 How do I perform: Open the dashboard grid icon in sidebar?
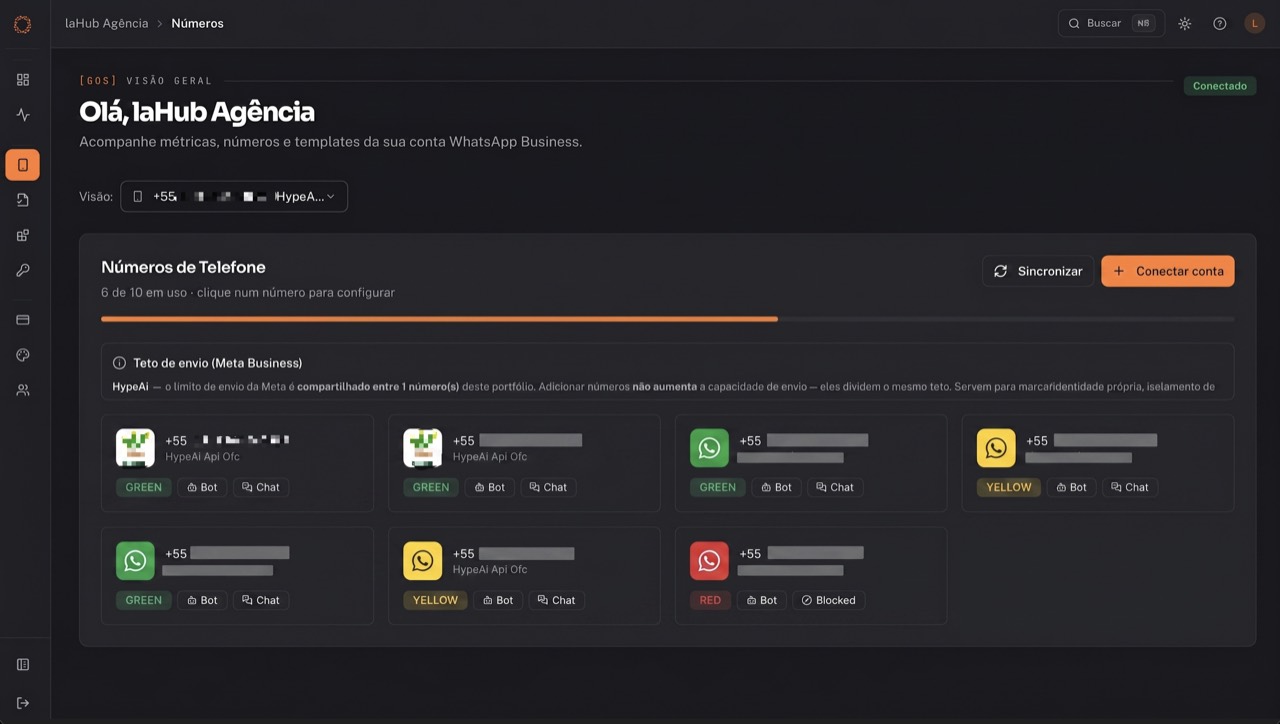coord(23,80)
